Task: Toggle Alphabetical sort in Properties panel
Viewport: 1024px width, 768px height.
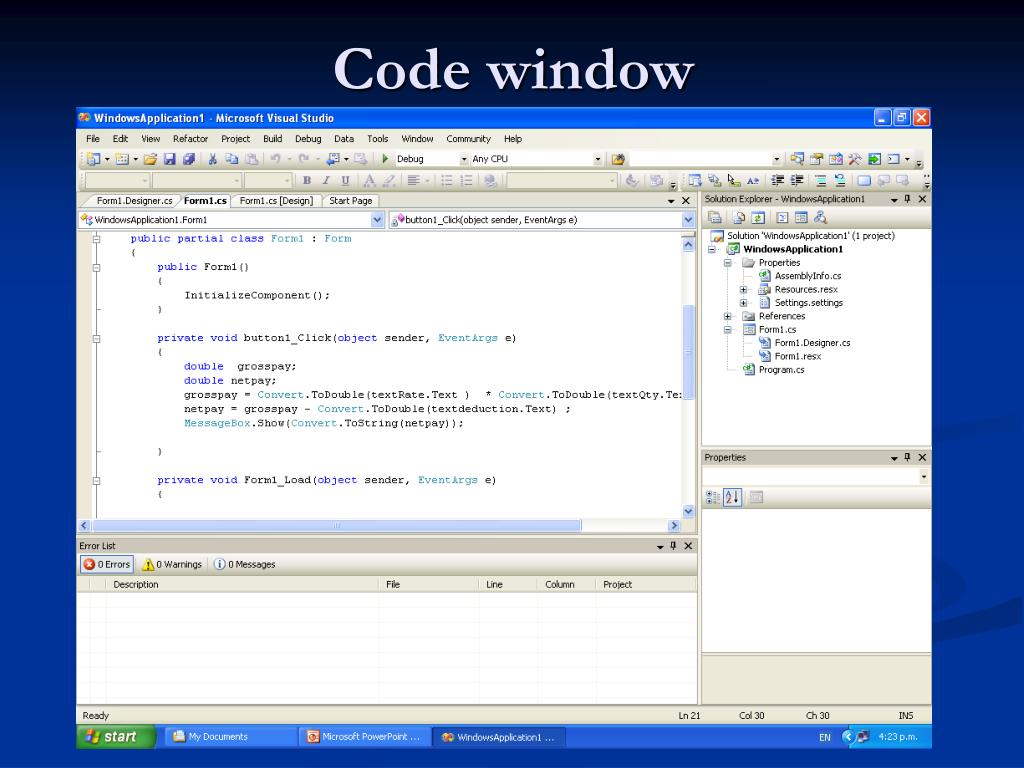Action: (733, 498)
